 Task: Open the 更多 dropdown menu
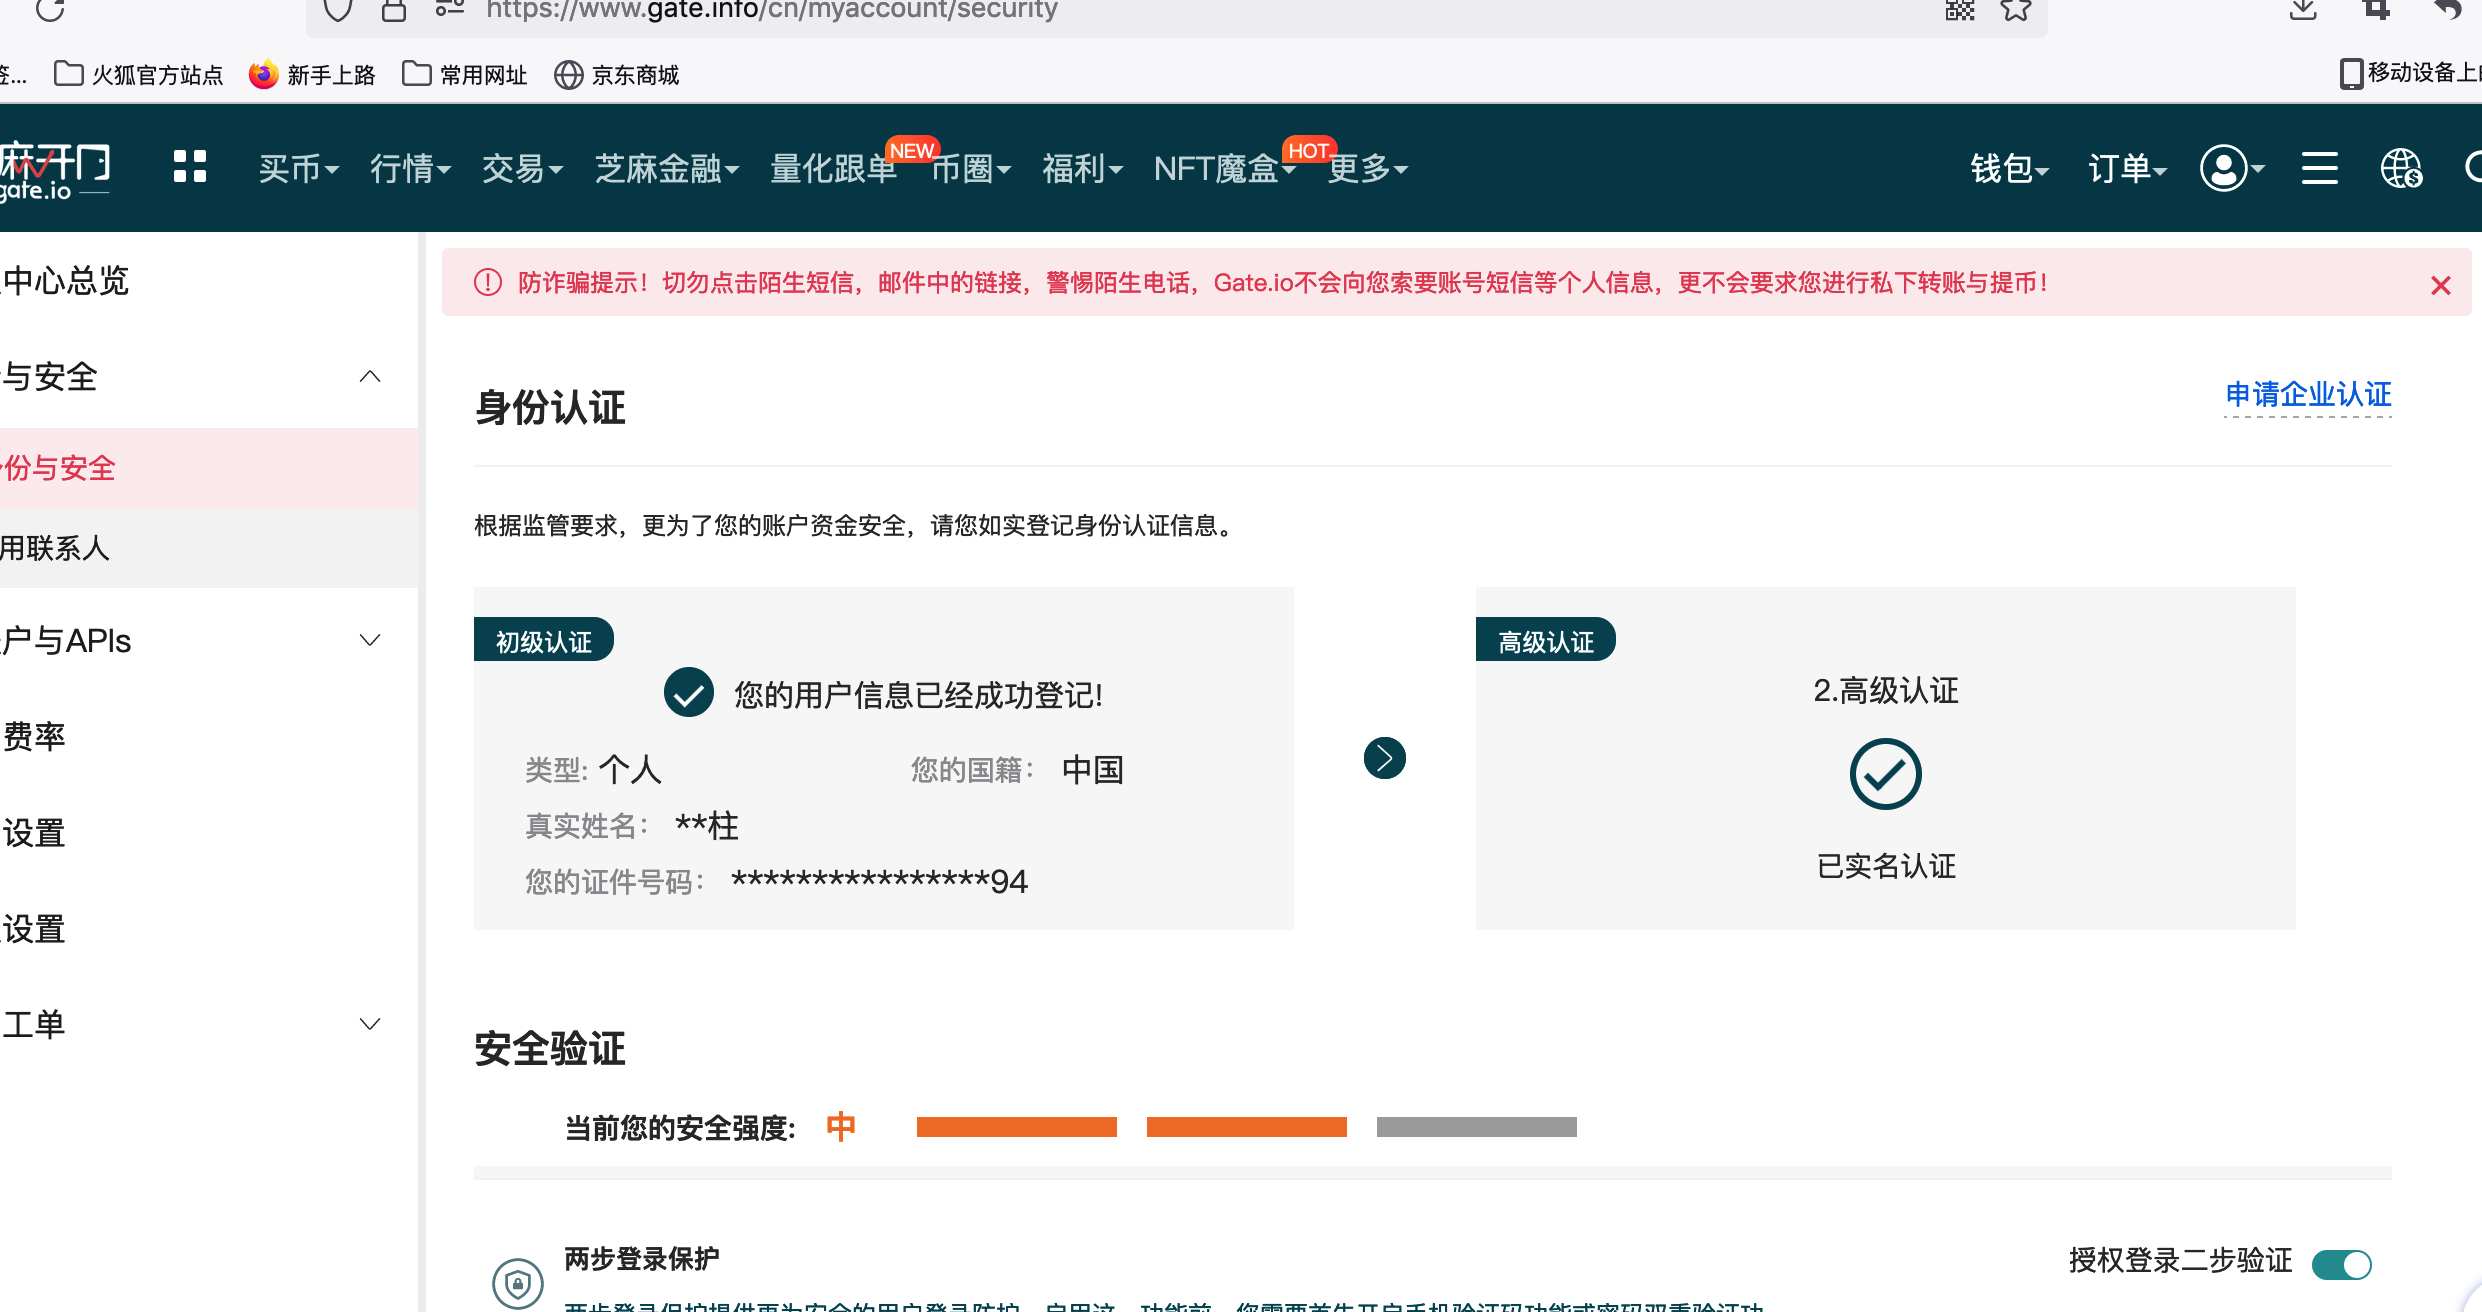[x=1367, y=168]
